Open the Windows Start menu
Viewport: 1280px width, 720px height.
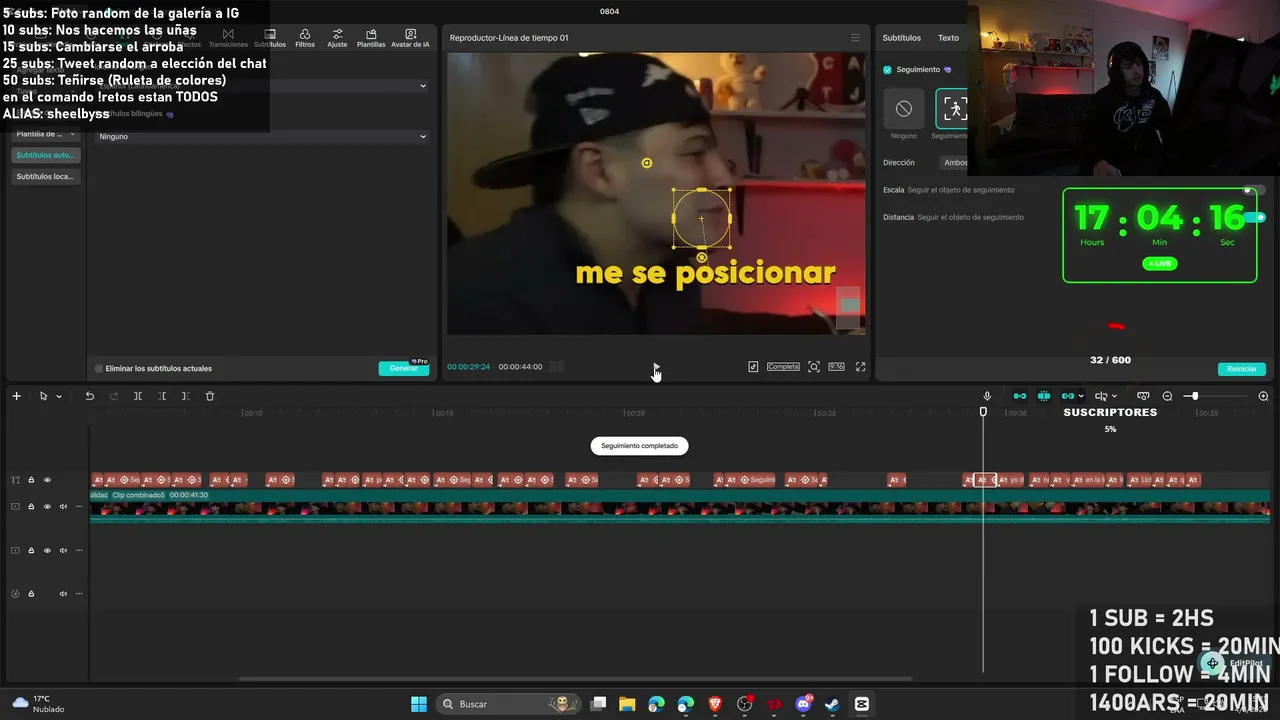[x=419, y=704]
